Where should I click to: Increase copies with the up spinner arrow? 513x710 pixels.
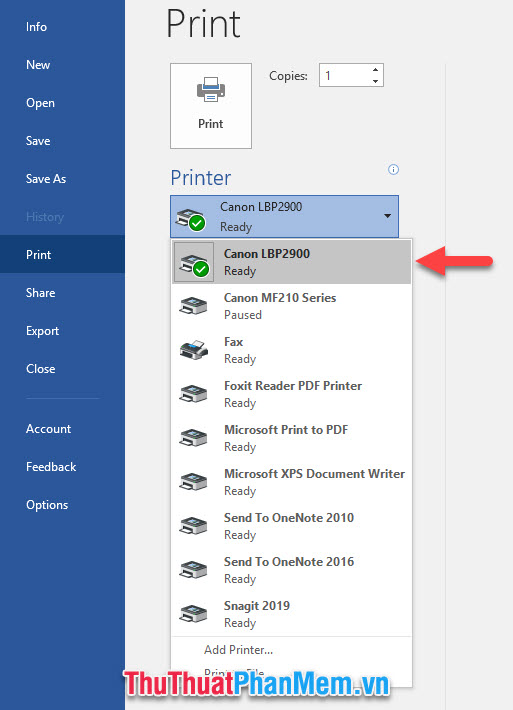[375, 70]
